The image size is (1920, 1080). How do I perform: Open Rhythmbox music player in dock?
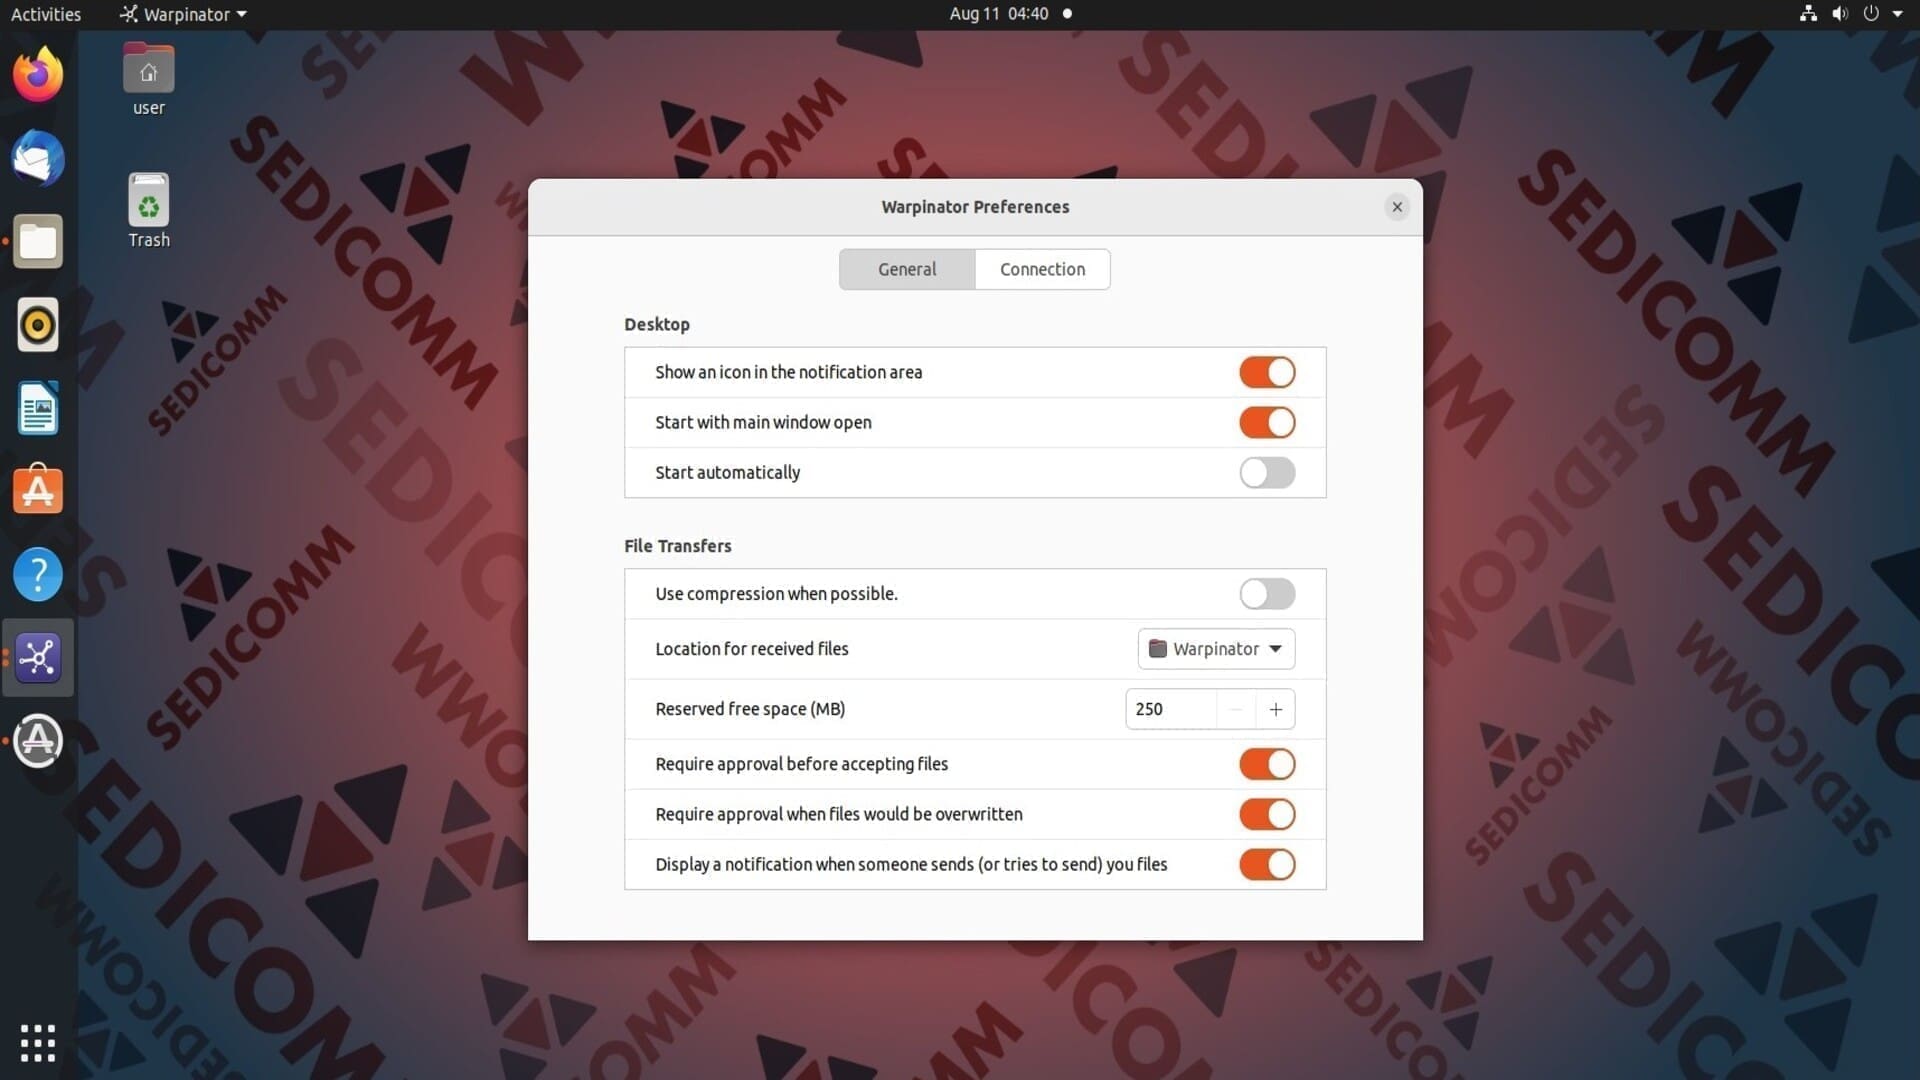point(38,325)
